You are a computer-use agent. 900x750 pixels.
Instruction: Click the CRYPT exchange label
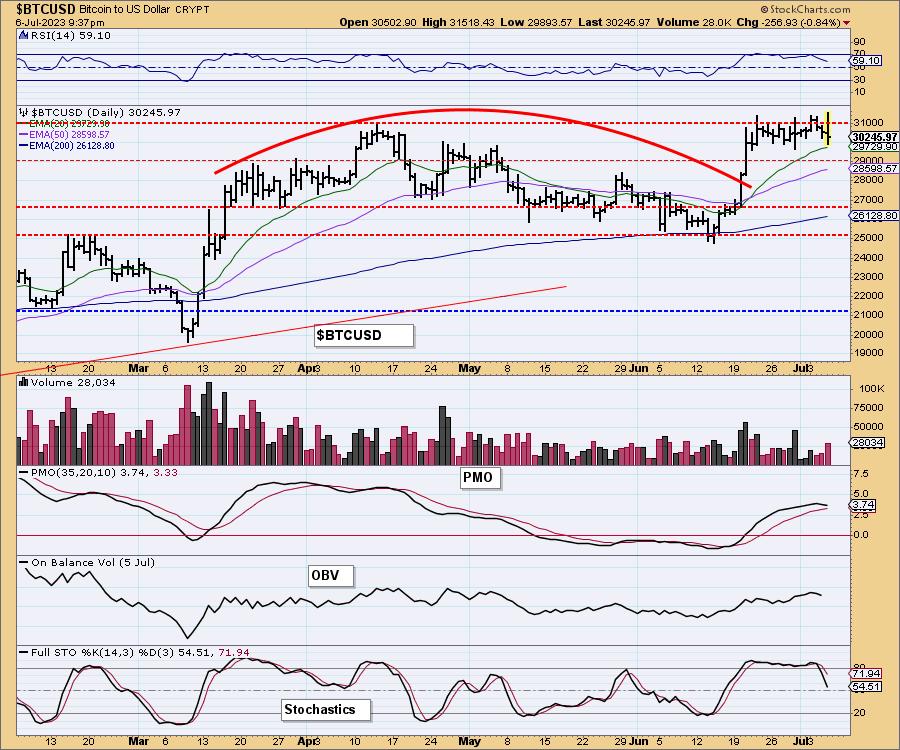coord(192,10)
